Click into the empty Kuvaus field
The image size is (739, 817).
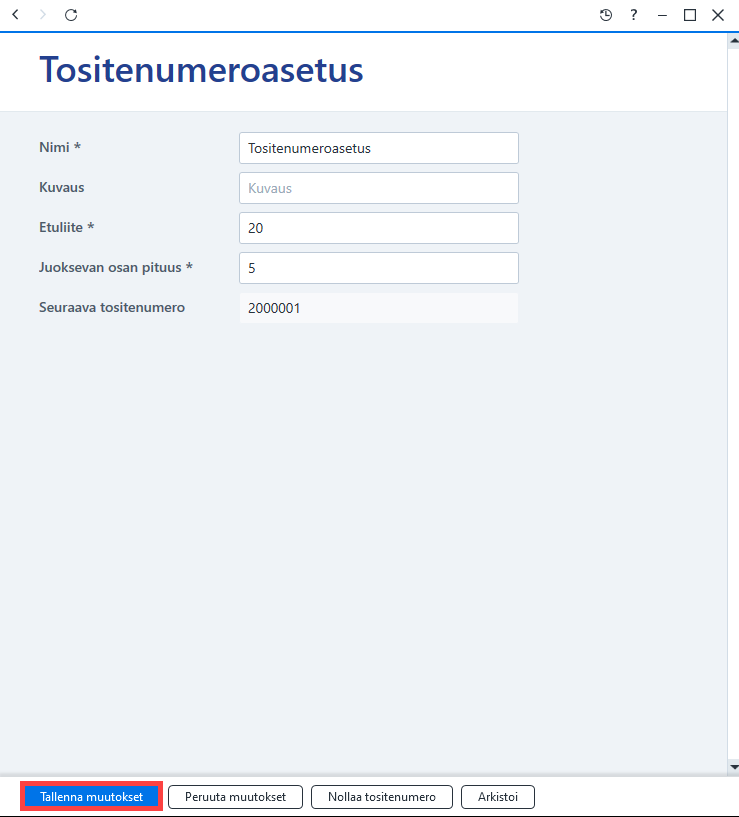point(379,188)
